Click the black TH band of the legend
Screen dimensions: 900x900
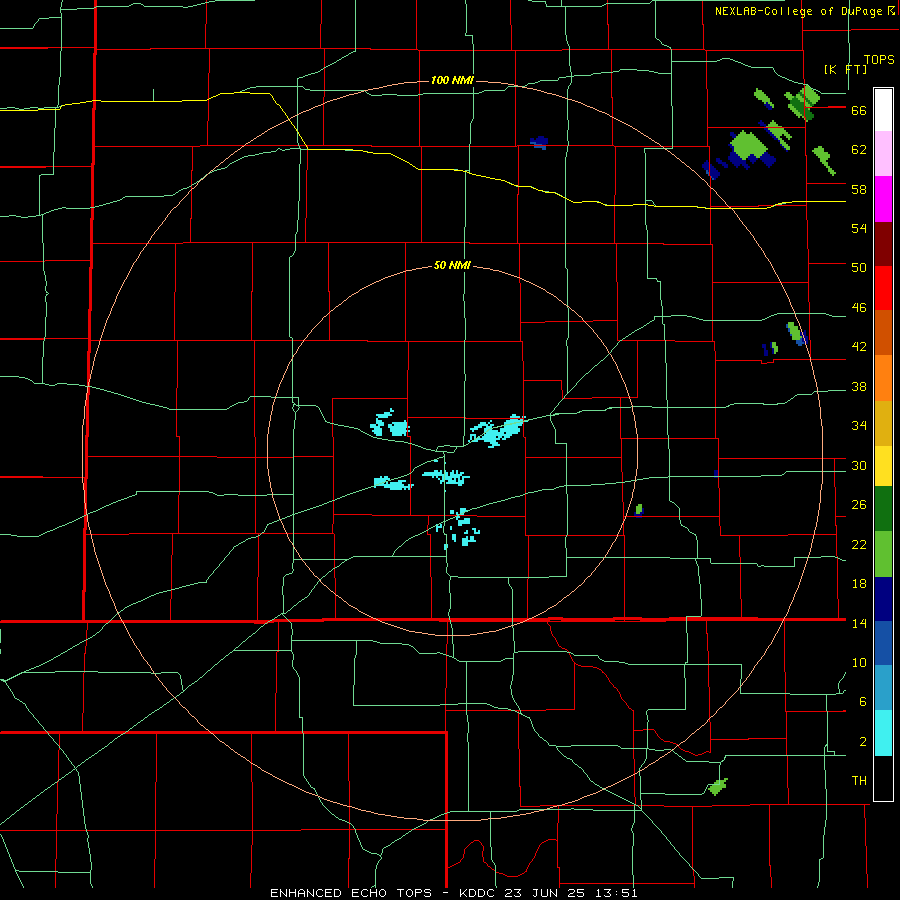coord(883,778)
